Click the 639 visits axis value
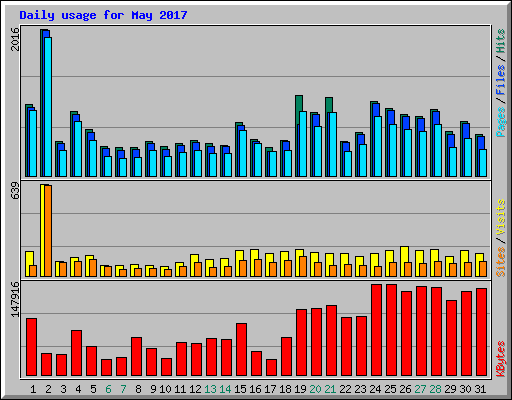The height and width of the screenshot is (400, 512). (x=15, y=191)
